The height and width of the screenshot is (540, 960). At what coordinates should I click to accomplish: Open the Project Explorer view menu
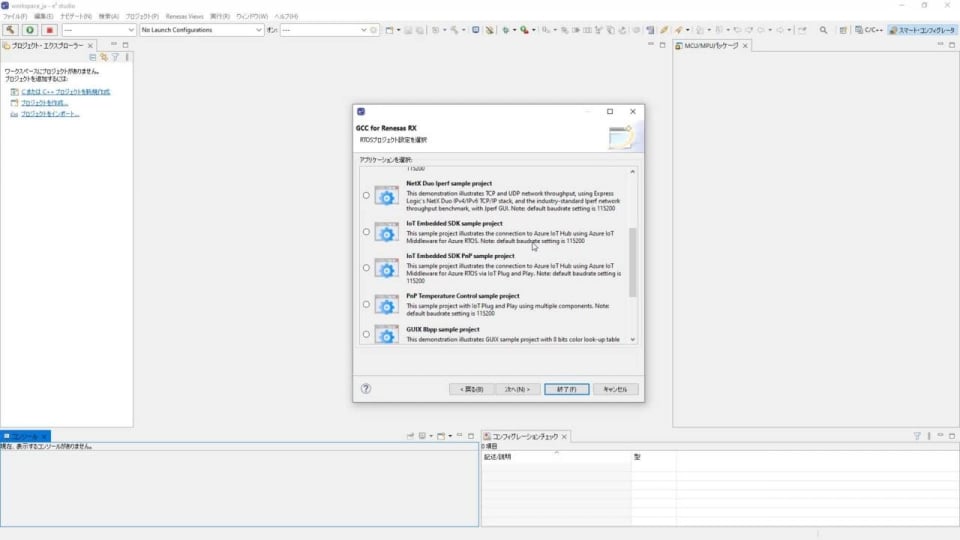127,58
